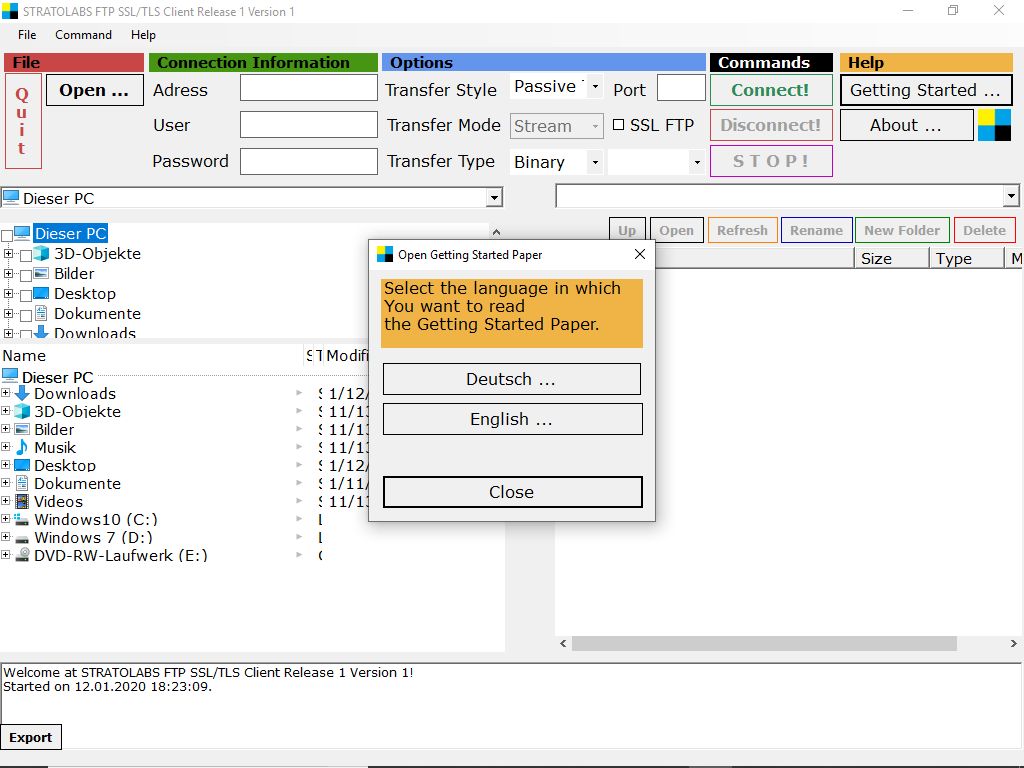
Task: Click the Bilder picture icon in checkbox tree
Action: point(41,274)
